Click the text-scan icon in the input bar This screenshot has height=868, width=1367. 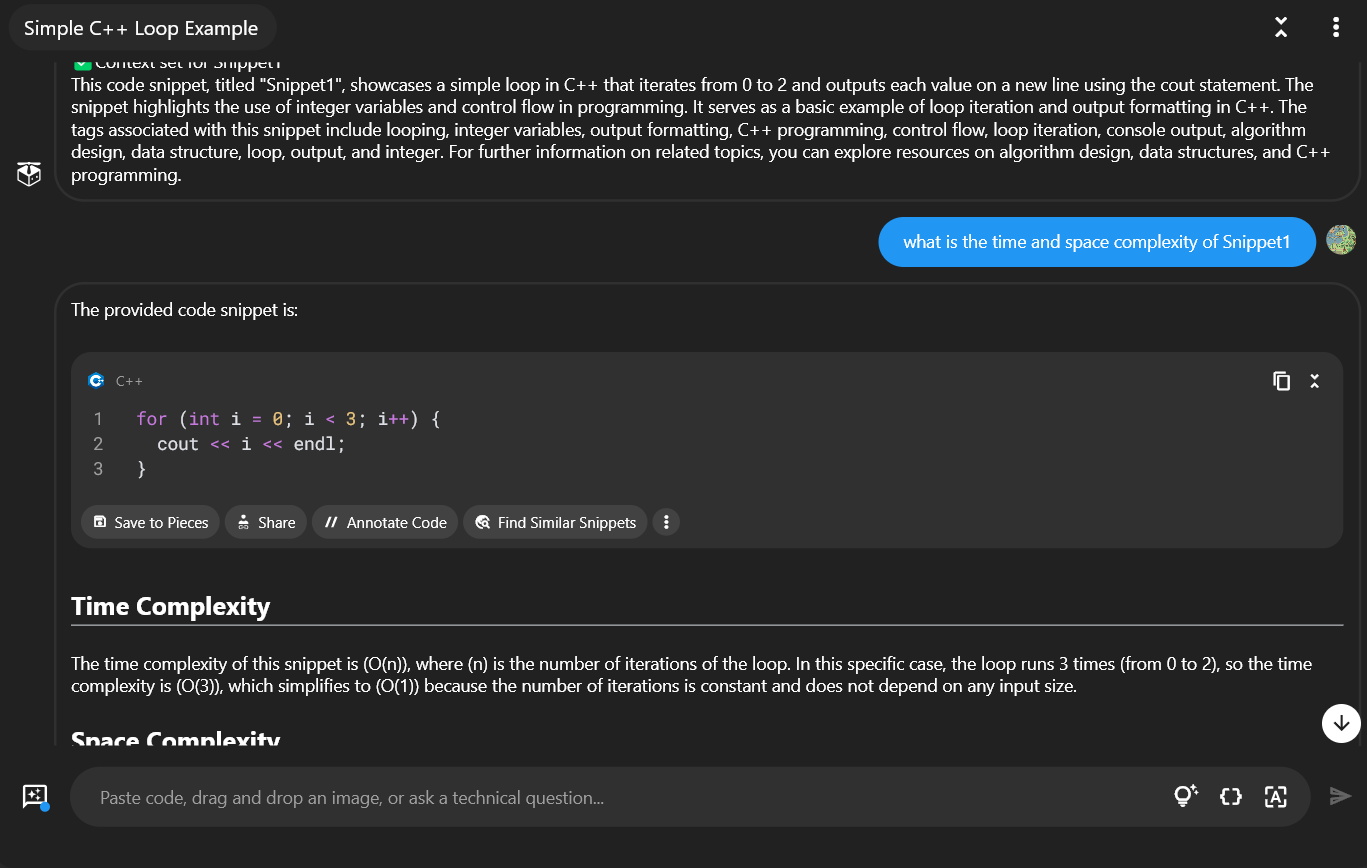(1275, 797)
